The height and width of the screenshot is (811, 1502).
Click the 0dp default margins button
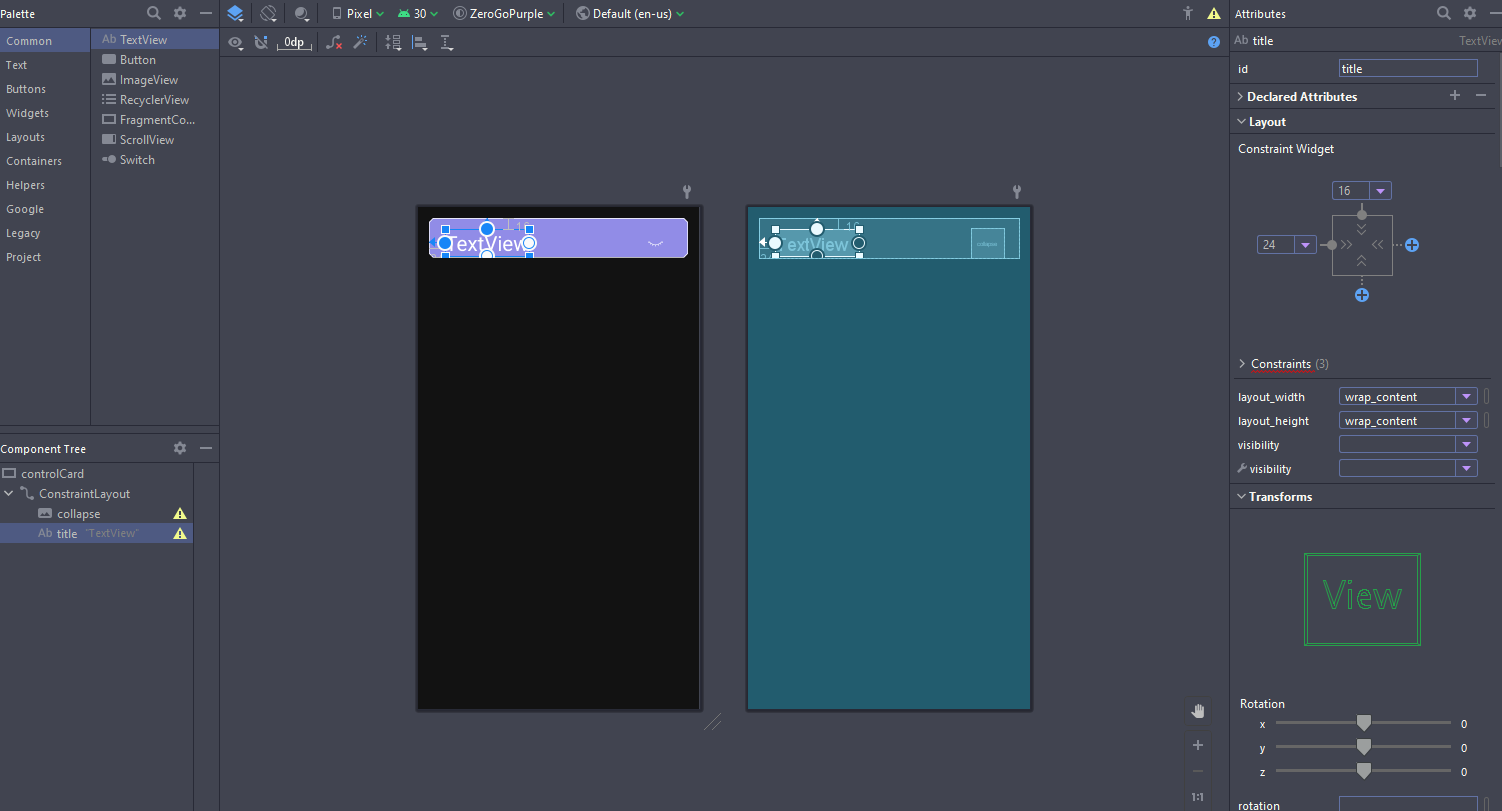(x=294, y=43)
